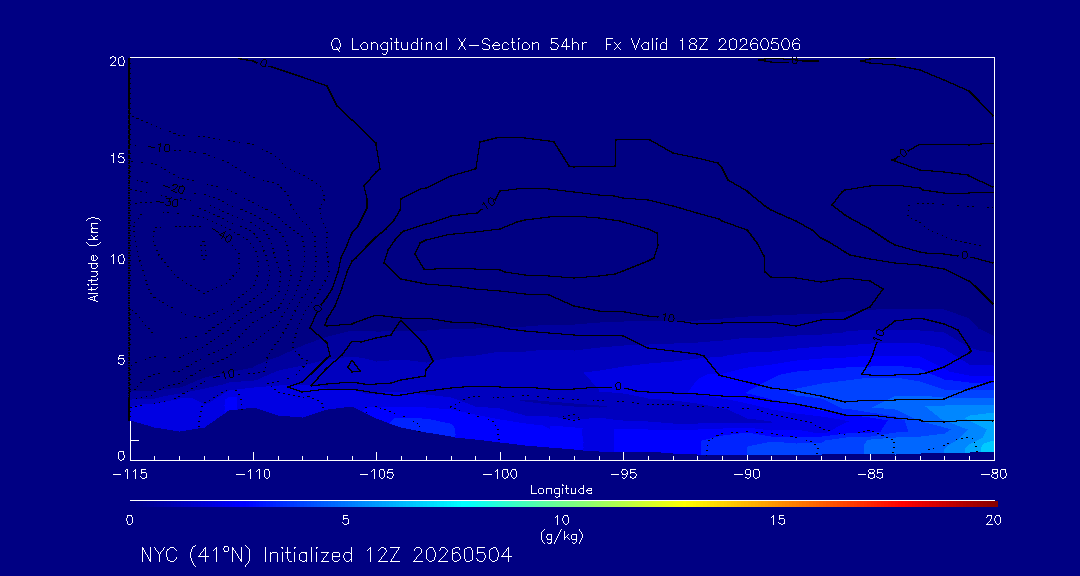Select the -115 longitude tick label
The image size is (1080, 576).
[130, 475]
